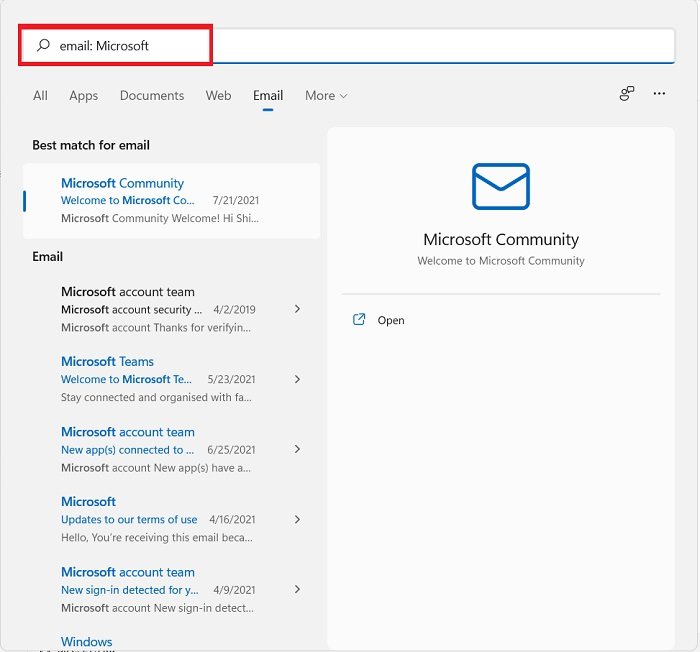Viewport: 700px width, 652px height.
Task: Click the large envelope mail icon
Action: click(x=501, y=186)
